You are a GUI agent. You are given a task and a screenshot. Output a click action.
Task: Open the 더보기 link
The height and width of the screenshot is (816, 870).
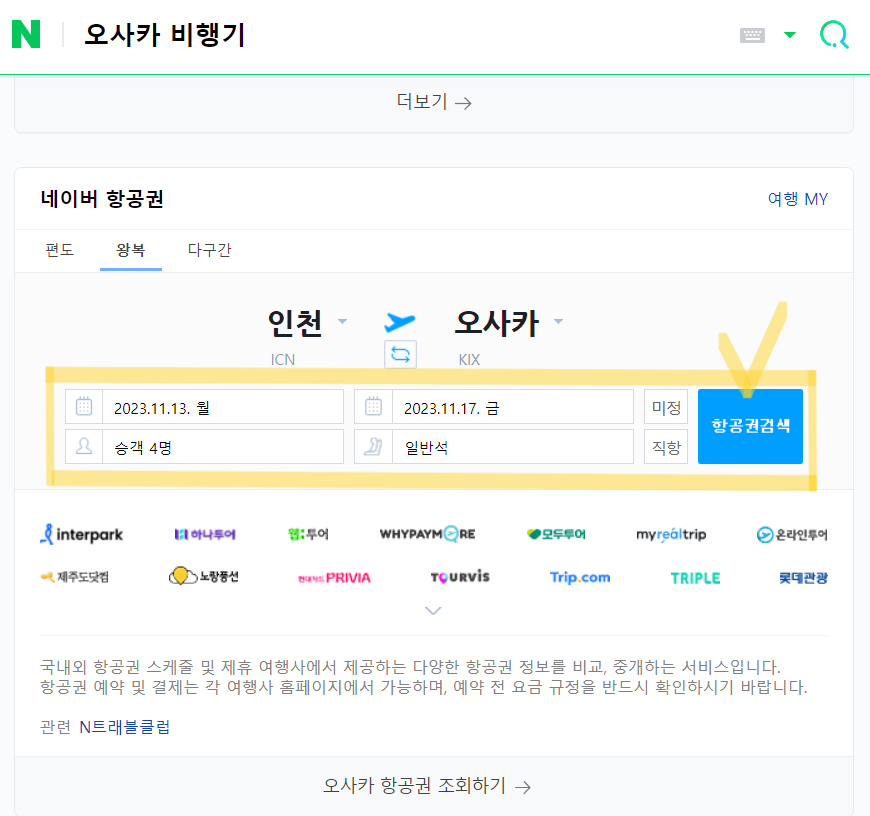434,102
